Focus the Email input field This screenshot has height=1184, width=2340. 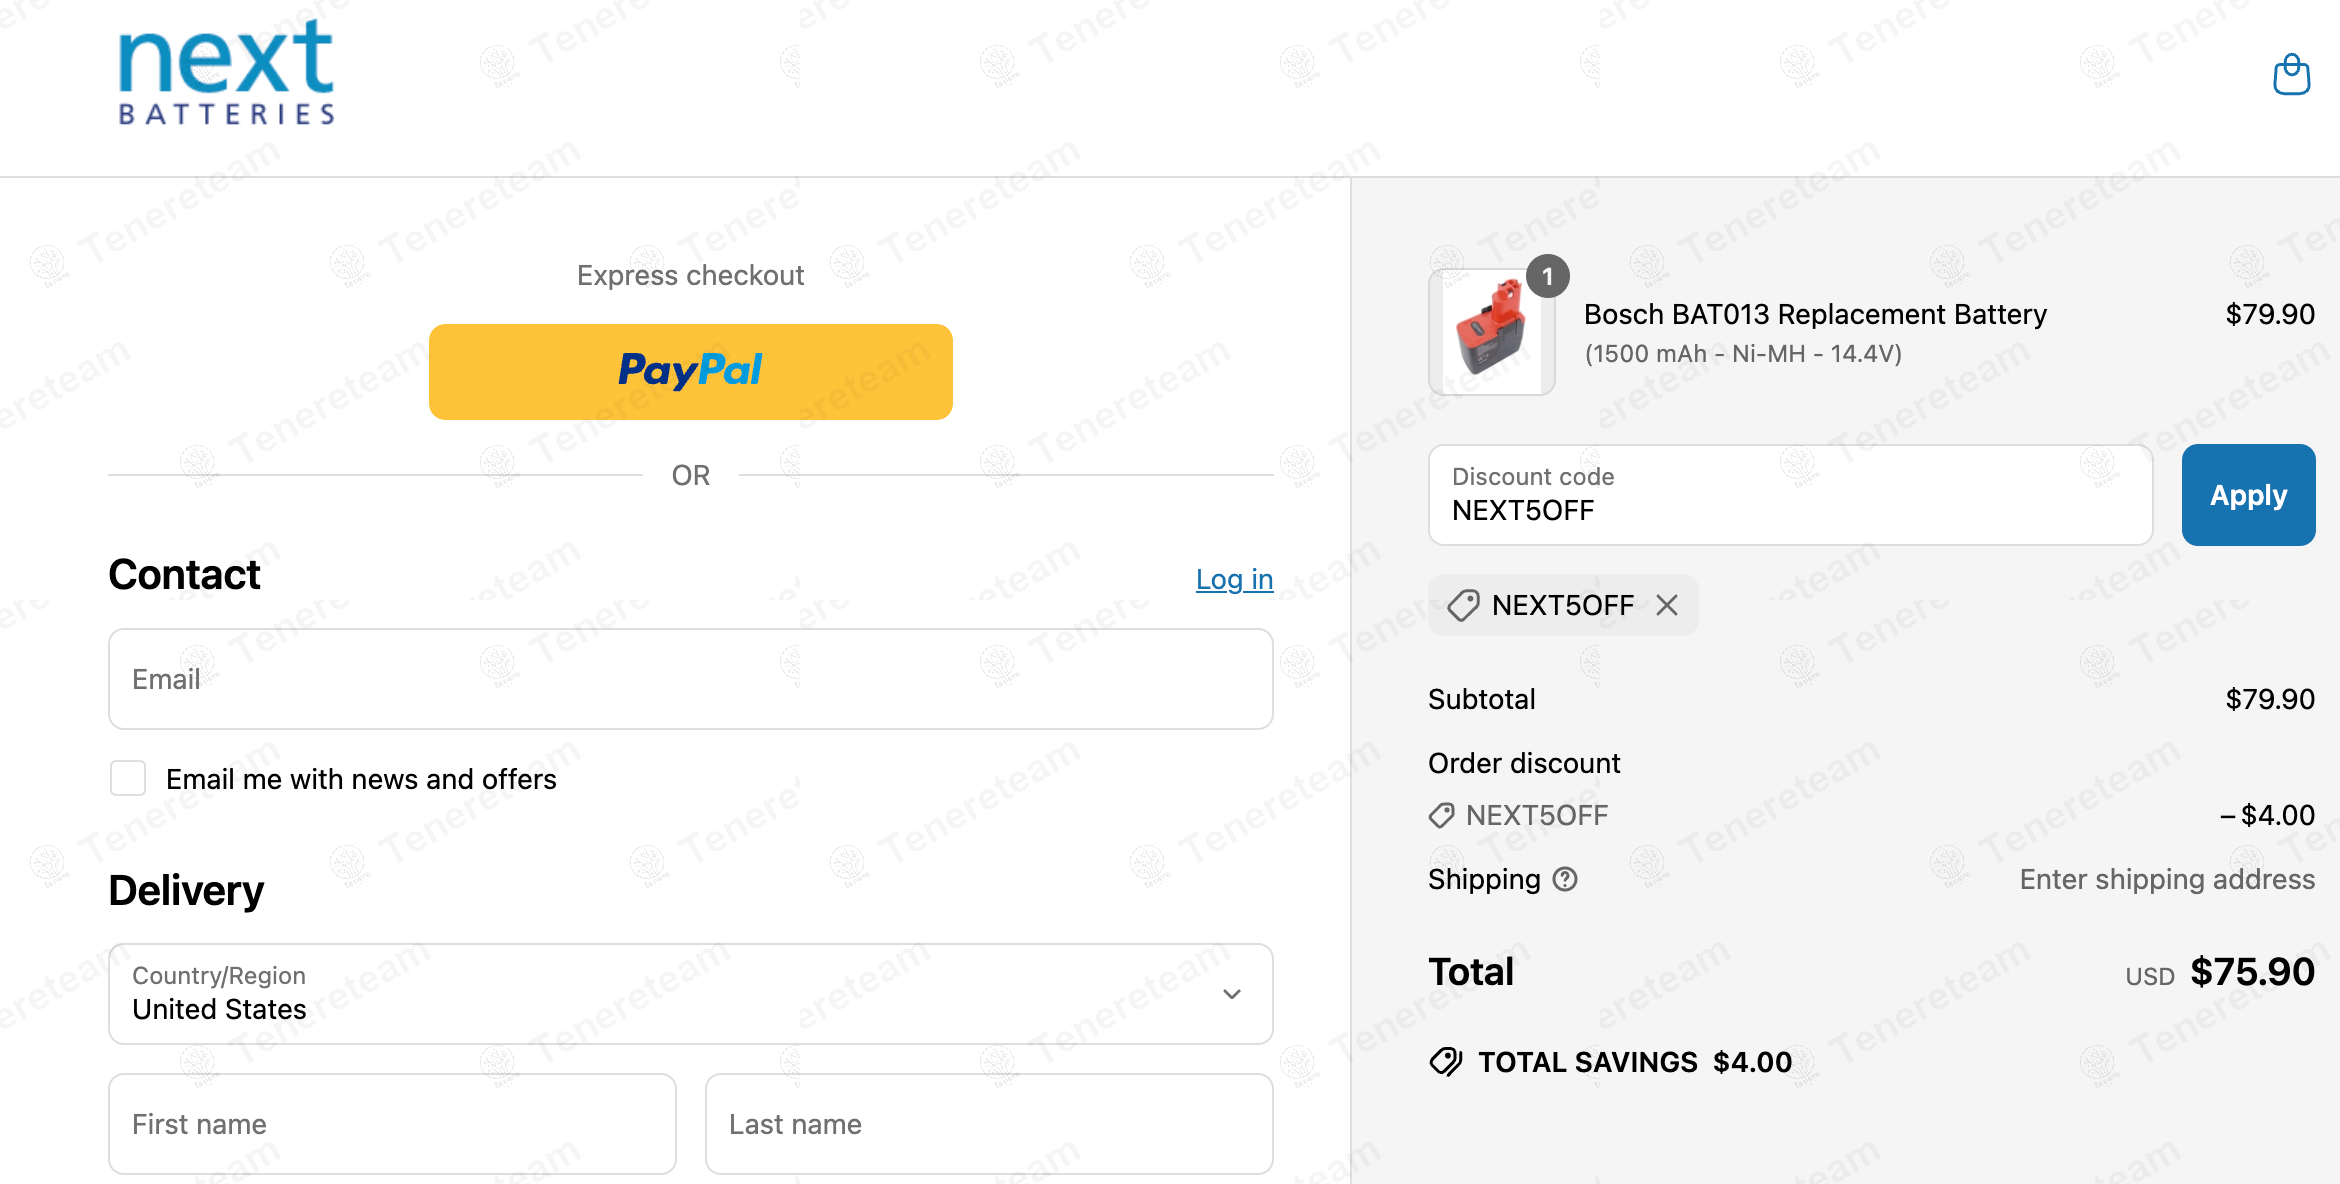tap(690, 679)
